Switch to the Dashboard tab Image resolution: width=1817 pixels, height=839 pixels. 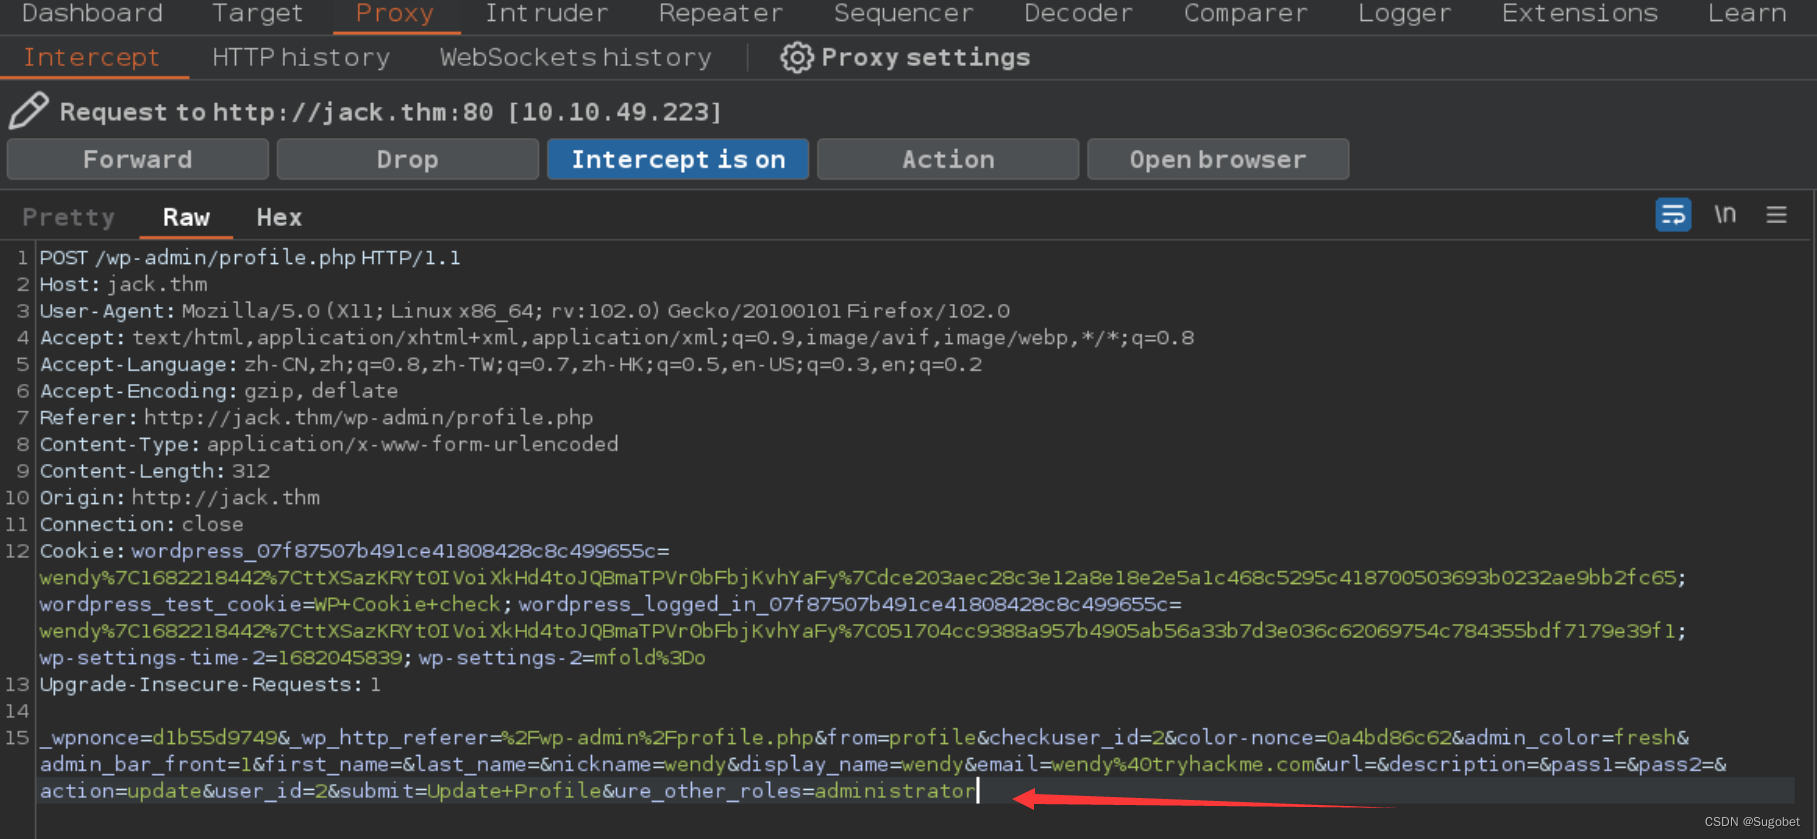tap(92, 13)
